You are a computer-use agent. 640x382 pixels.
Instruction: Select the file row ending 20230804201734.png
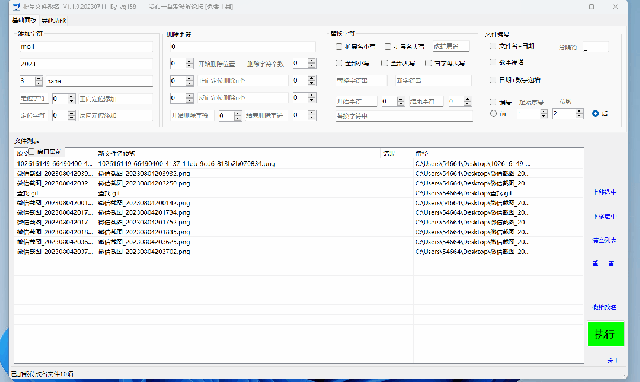tap(298, 212)
